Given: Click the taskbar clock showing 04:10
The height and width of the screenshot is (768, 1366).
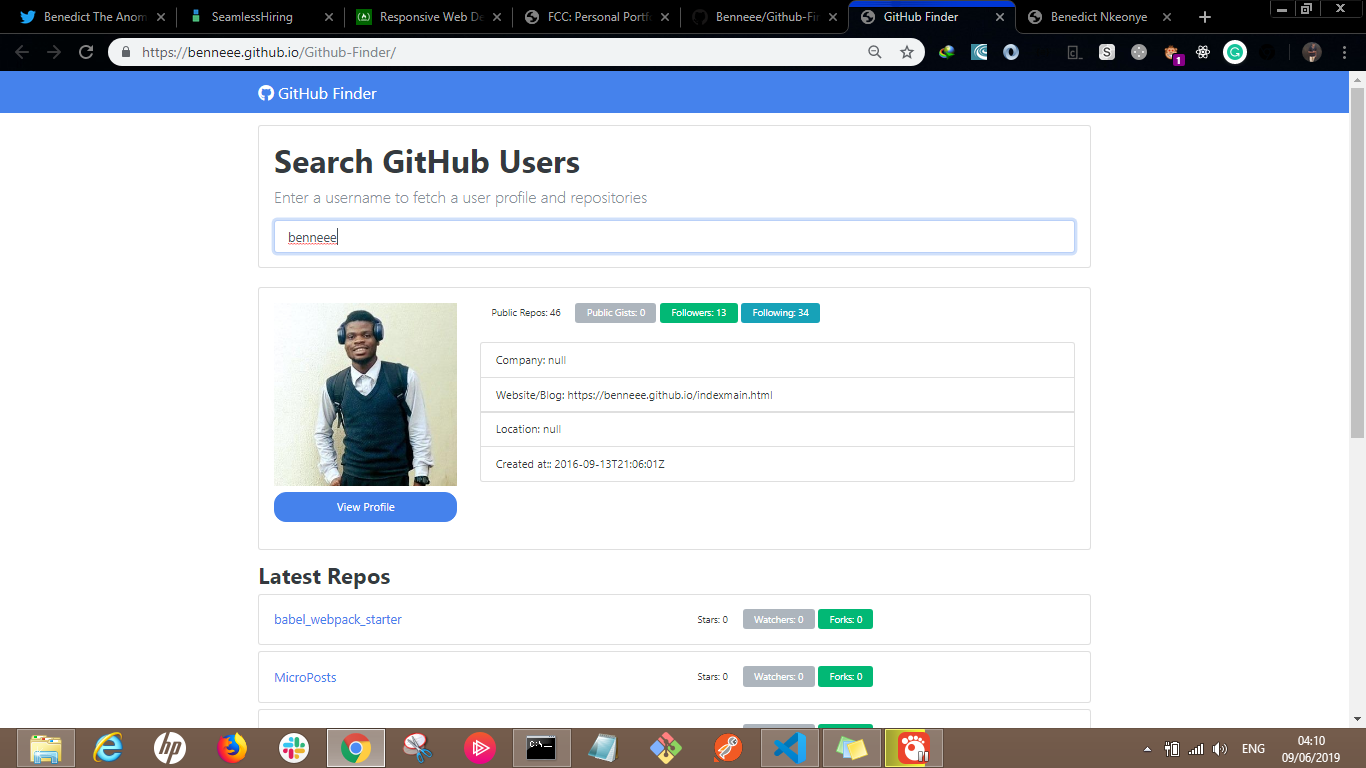Looking at the screenshot, I should click(x=1311, y=741).
